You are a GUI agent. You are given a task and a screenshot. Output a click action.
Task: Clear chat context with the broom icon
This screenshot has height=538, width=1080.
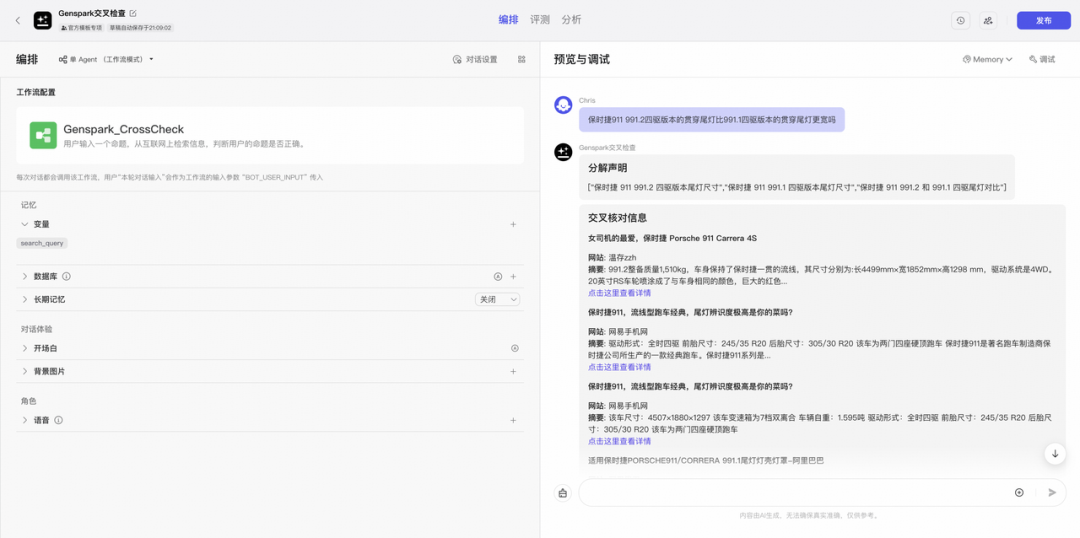point(563,493)
